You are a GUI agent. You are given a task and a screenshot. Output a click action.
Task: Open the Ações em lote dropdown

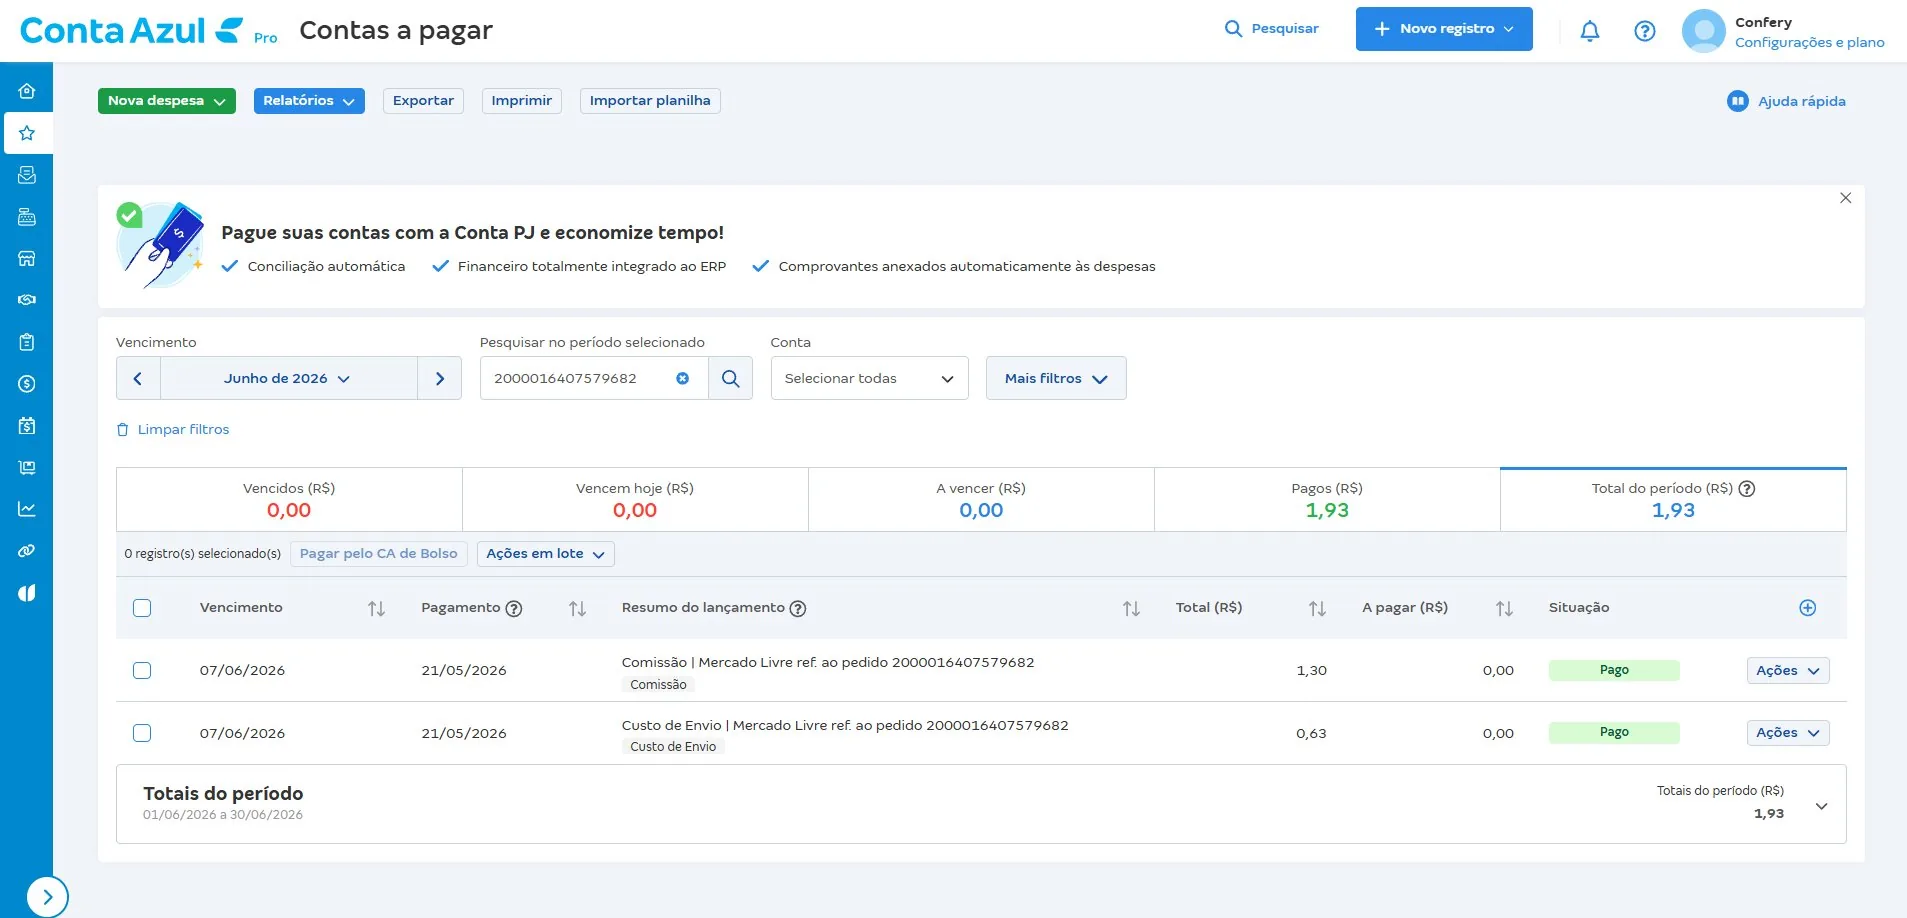point(546,554)
